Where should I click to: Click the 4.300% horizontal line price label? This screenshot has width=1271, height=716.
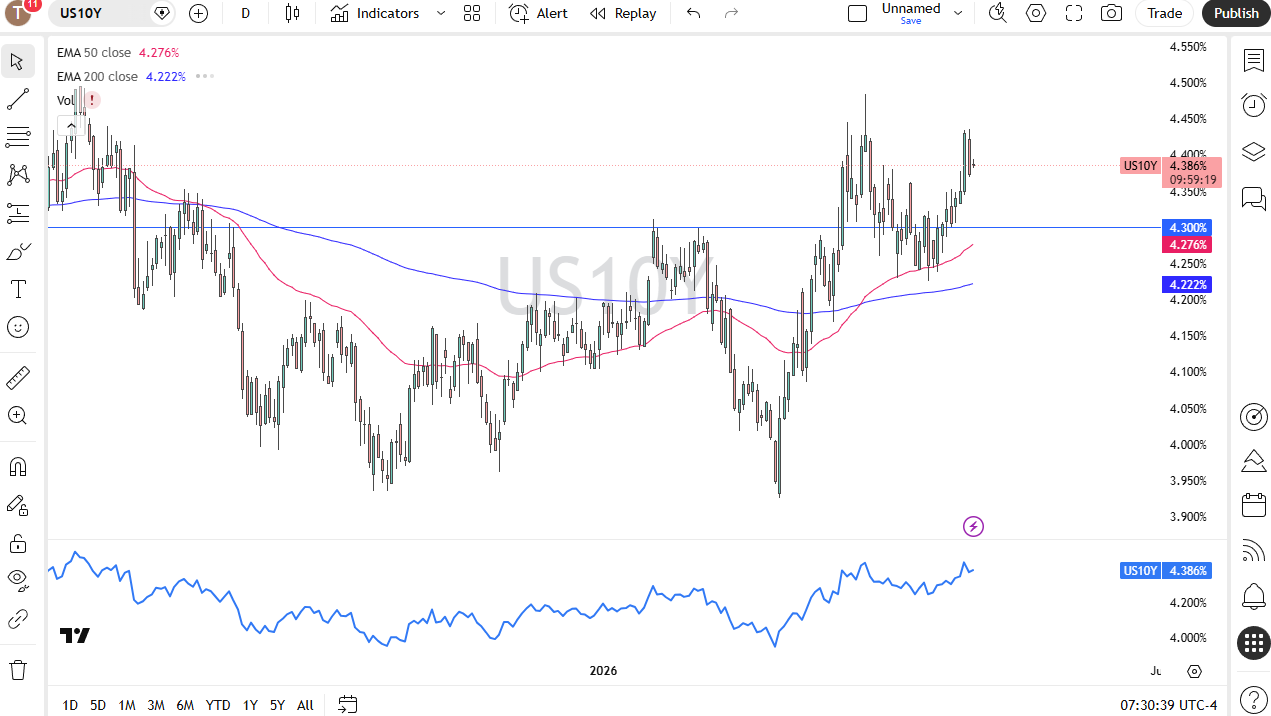click(1186, 227)
